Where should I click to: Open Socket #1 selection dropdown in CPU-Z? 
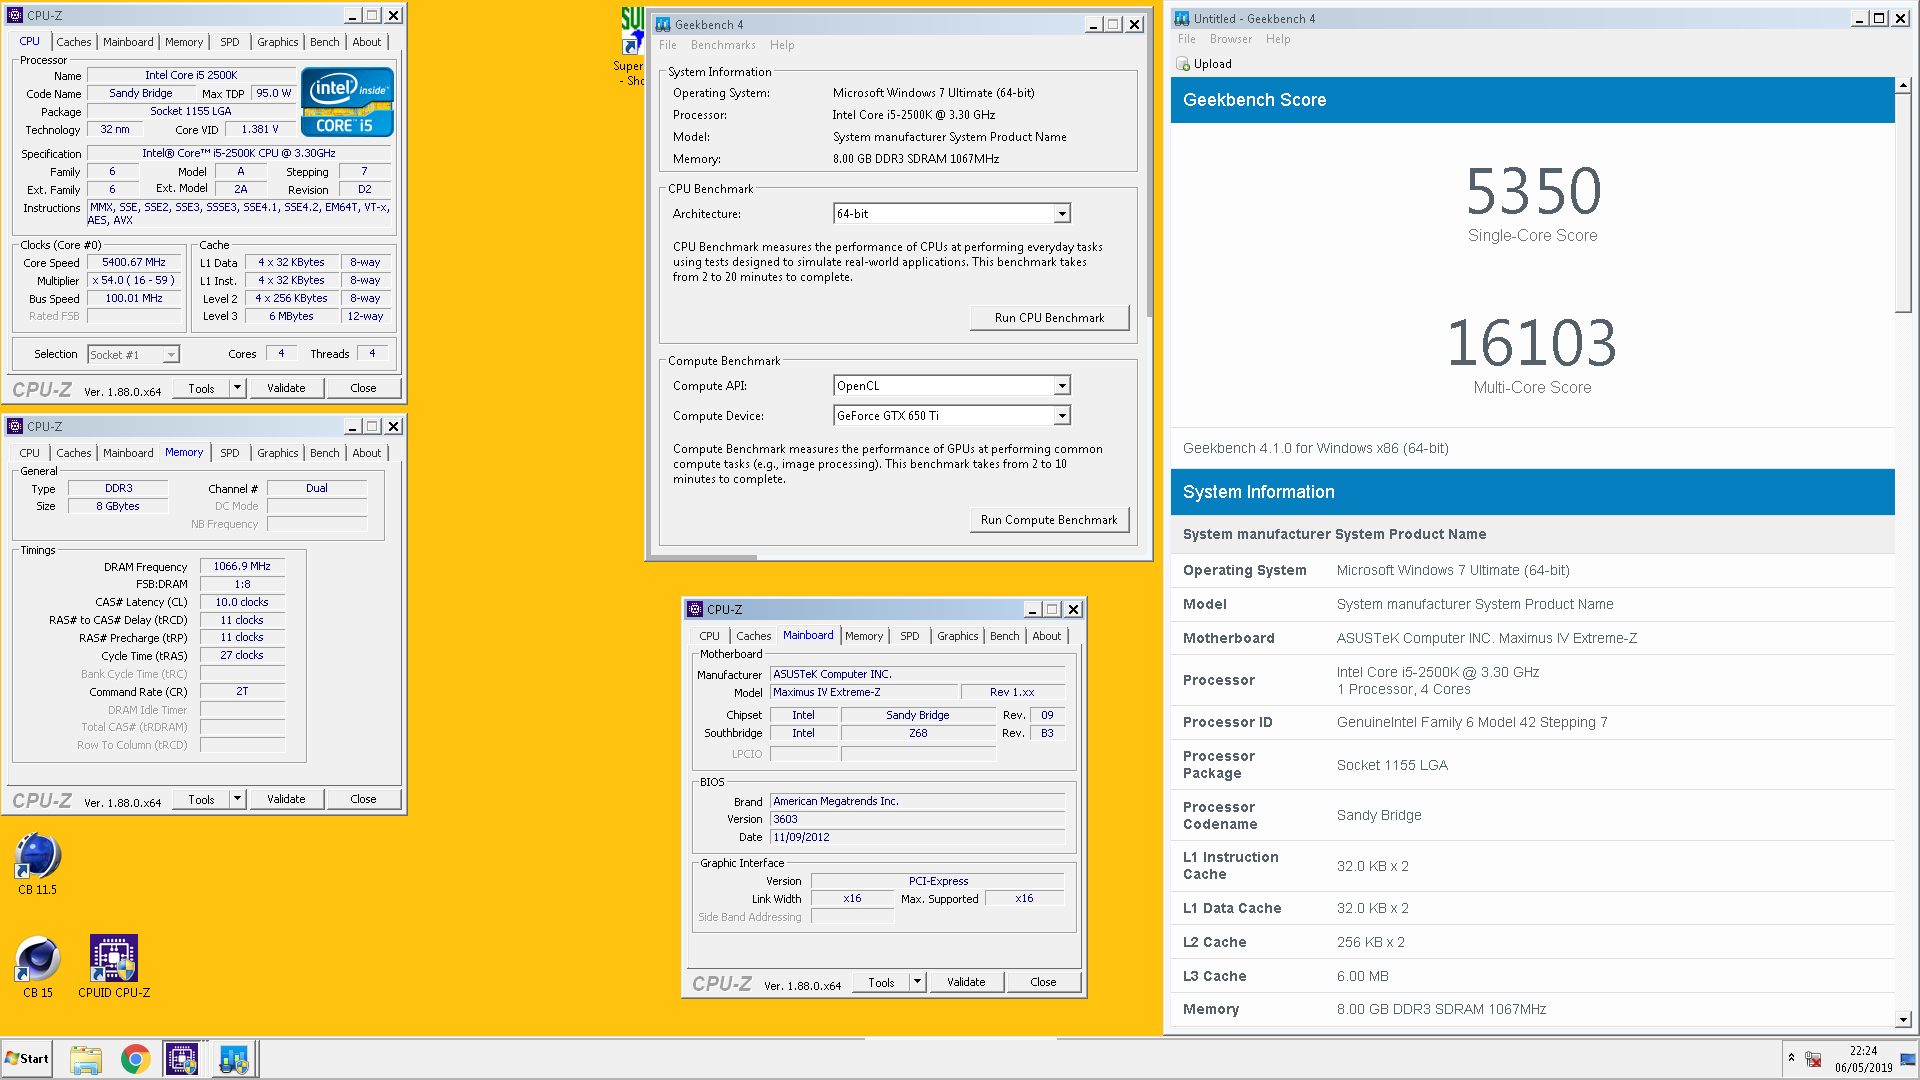coord(171,355)
